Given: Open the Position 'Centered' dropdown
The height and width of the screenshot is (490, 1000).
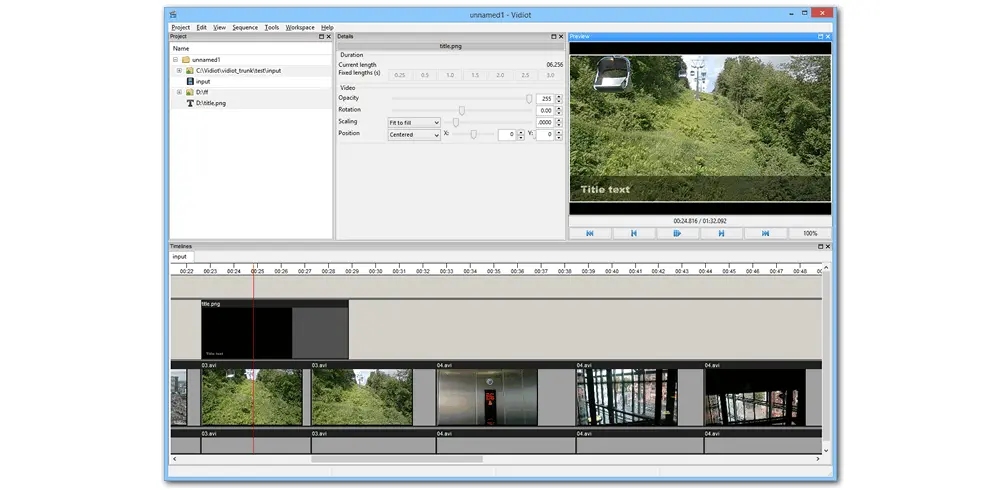Looking at the screenshot, I should [x=414, y=135].
